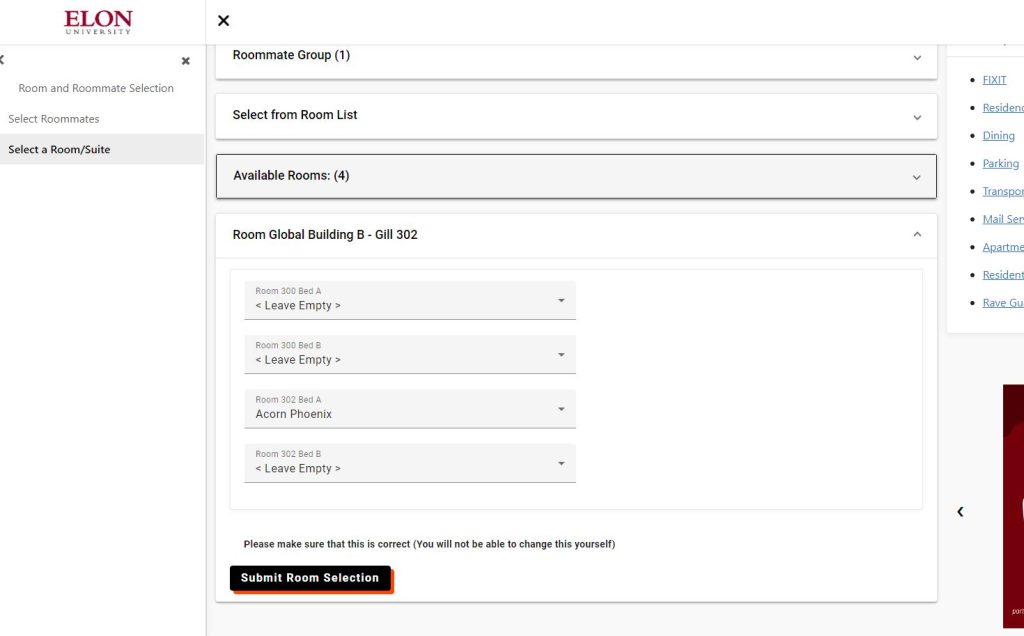Expand the Select from Room List panel
The width and height of the screenshot is (1024, 636).
(x=576, y=116)
